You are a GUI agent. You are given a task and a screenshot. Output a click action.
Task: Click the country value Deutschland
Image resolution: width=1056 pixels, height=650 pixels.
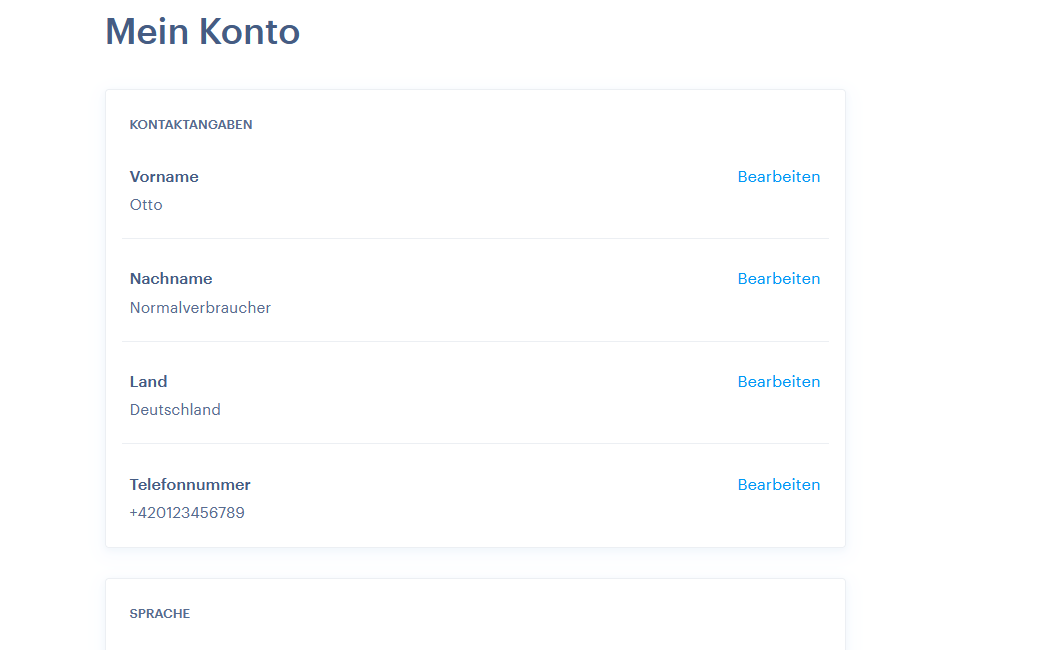(175, 409)
